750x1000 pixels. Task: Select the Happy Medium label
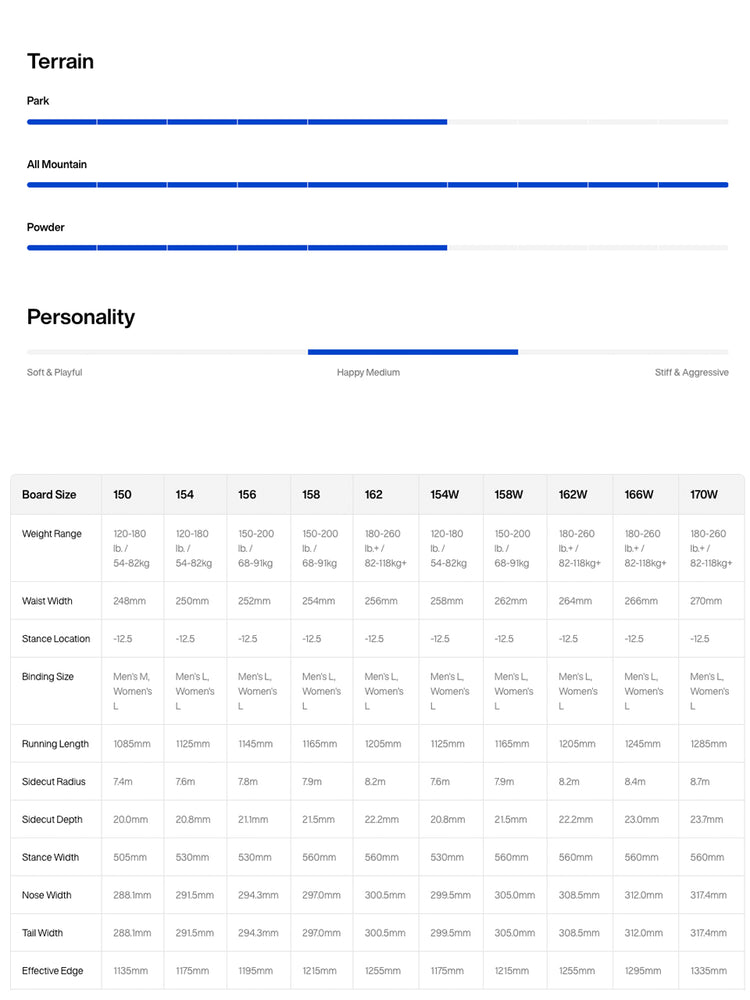pos(368,372)
